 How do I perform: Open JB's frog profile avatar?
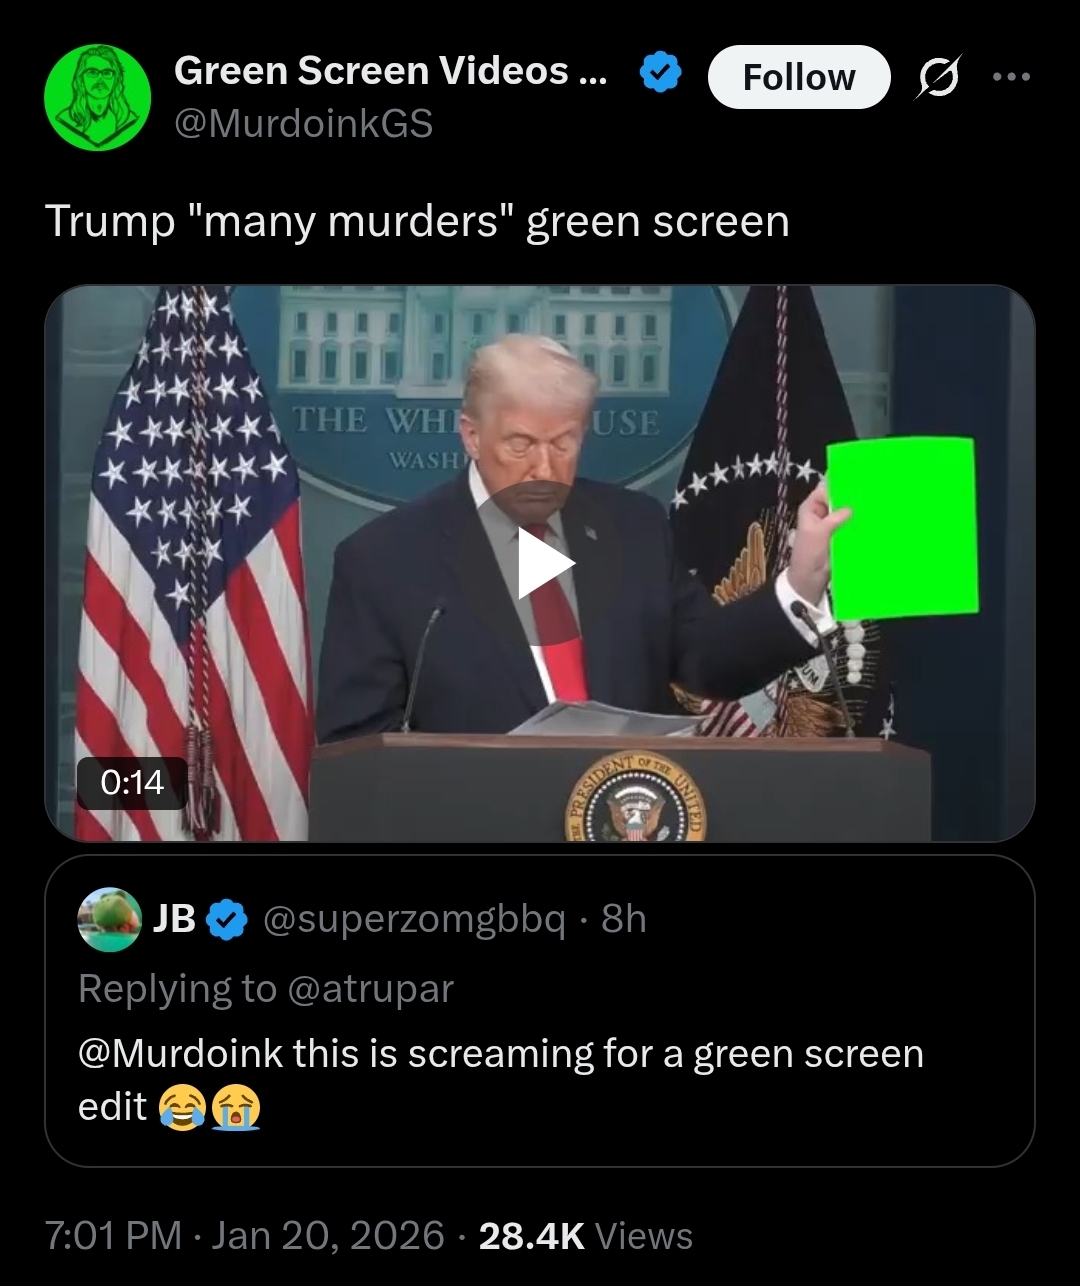point(110,919)
